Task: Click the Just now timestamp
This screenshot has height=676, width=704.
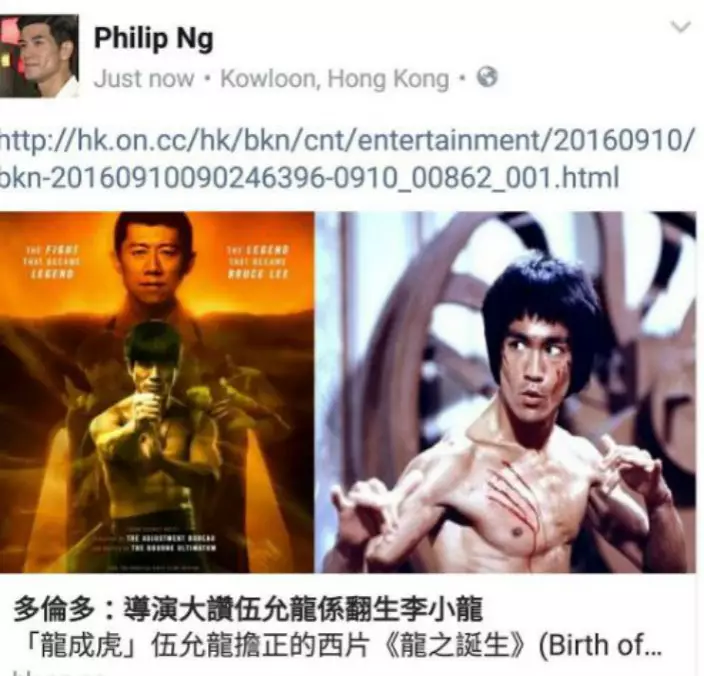Action: 144,79
